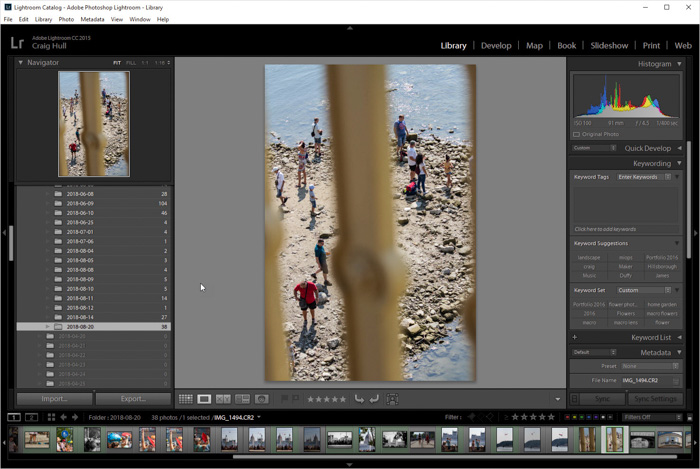The image size is (700, 469).
Task: Flag photo as a pick
Action: 284,399
